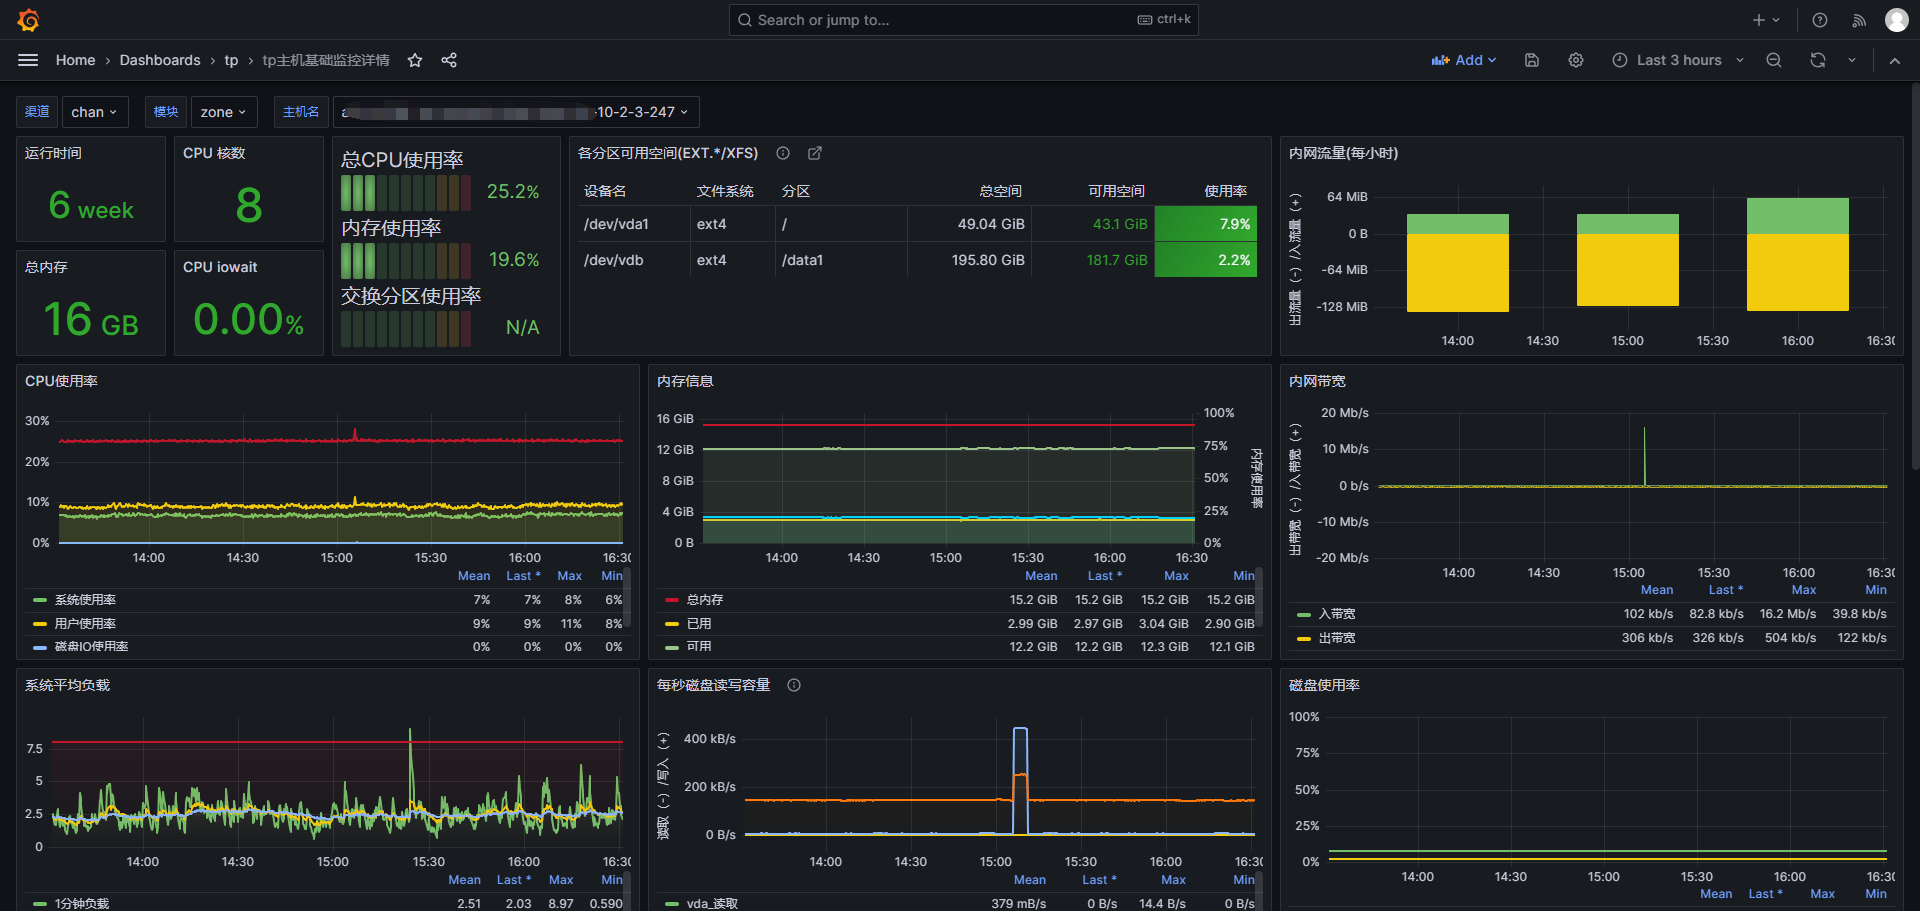This screenshot has height=911, width=1920.
Task: Save dashboard using the disk icon
Action: coord(1531,60)
